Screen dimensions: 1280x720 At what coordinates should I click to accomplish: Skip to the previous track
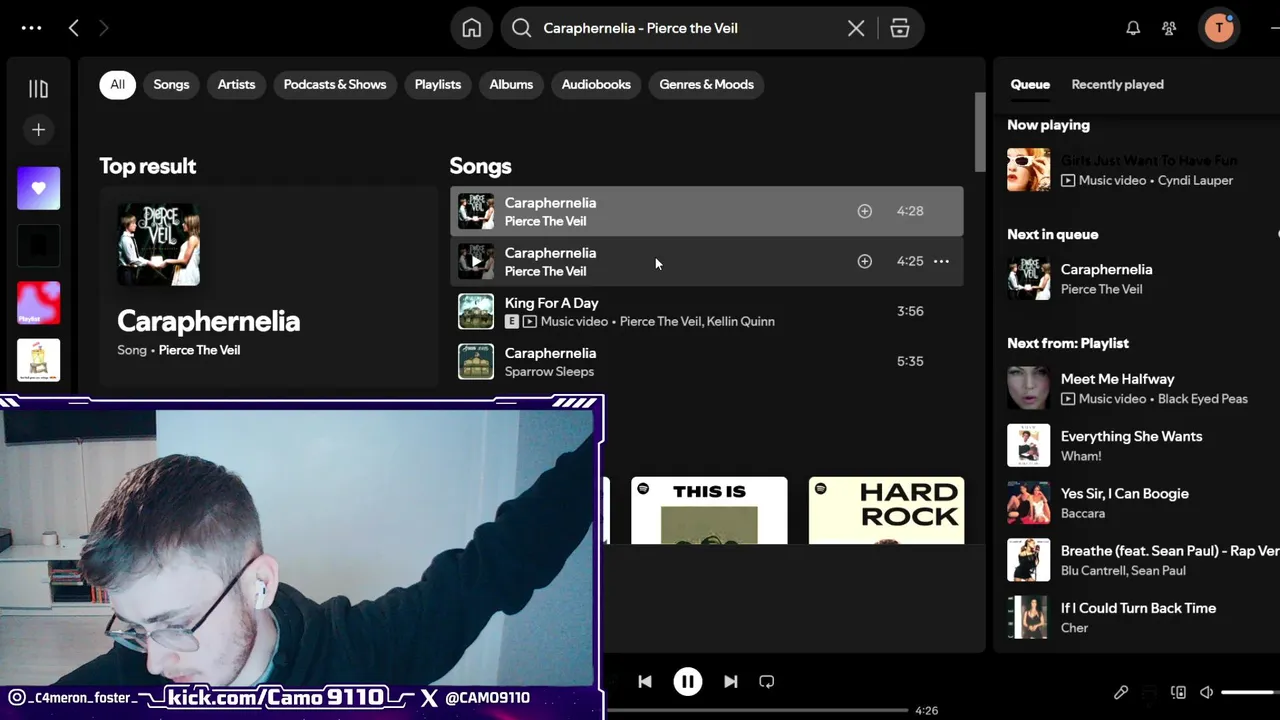(x=645, y=681)
